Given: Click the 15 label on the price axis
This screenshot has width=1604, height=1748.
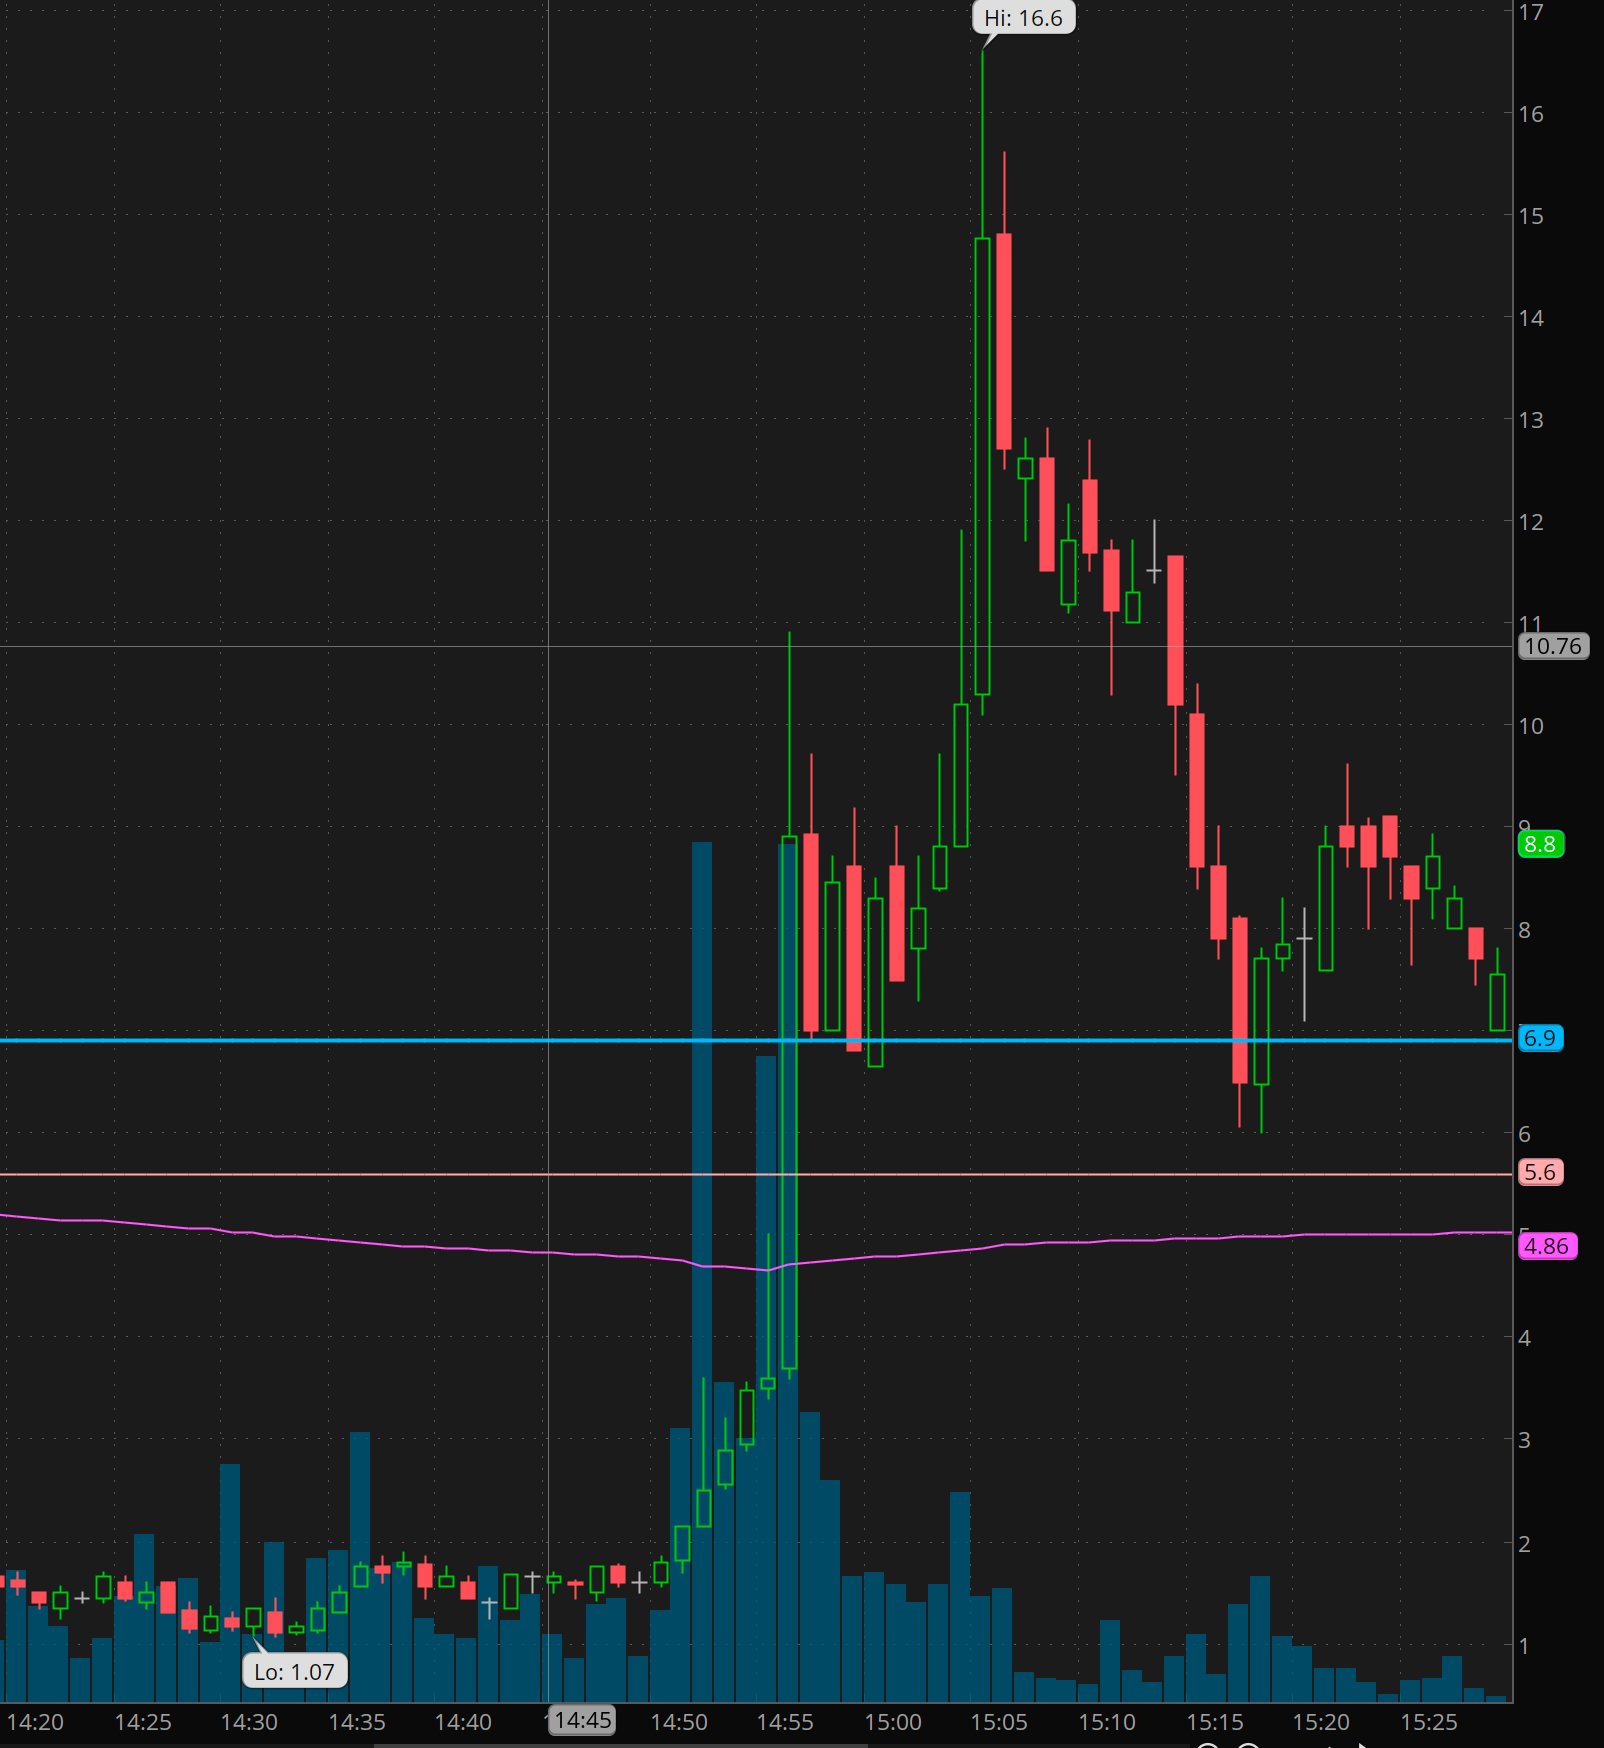Looking at the screenshot, I should [x=1531, y=216].
